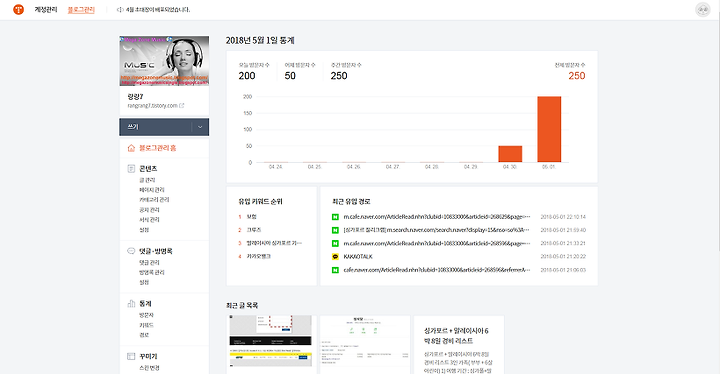Click yesterday's visitor count 50

pos(290,76)
